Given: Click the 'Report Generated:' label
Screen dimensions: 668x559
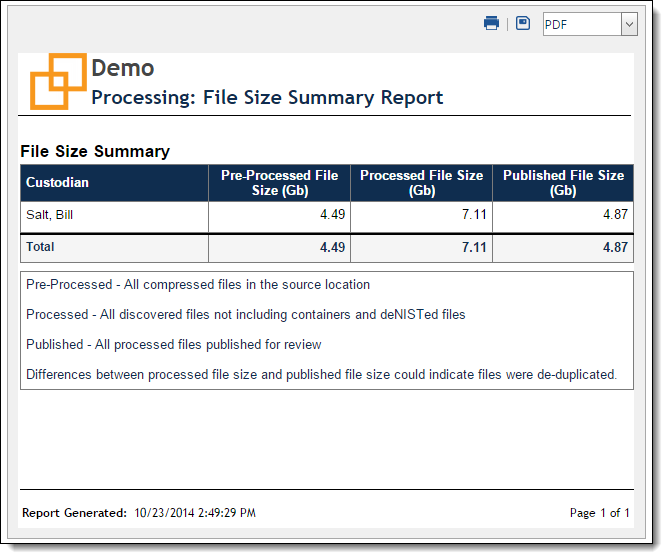Looking at the screenshot, I should (75, 513).
